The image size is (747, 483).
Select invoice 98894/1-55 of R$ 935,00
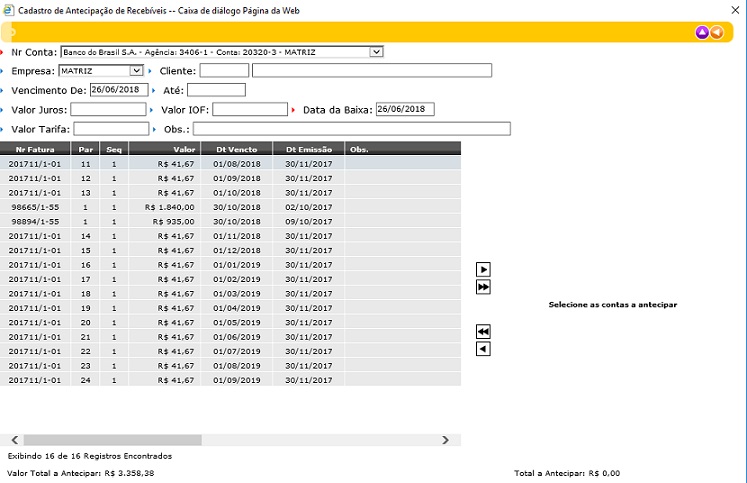pos(33,220)
